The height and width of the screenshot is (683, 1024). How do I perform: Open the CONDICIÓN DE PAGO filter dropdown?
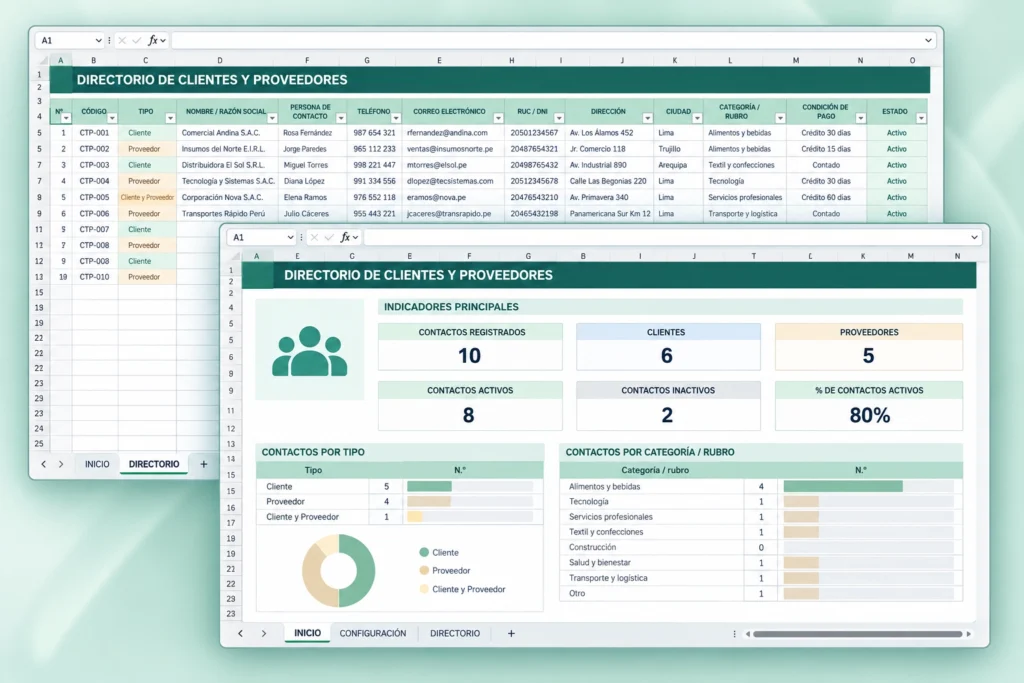point(861,118)
